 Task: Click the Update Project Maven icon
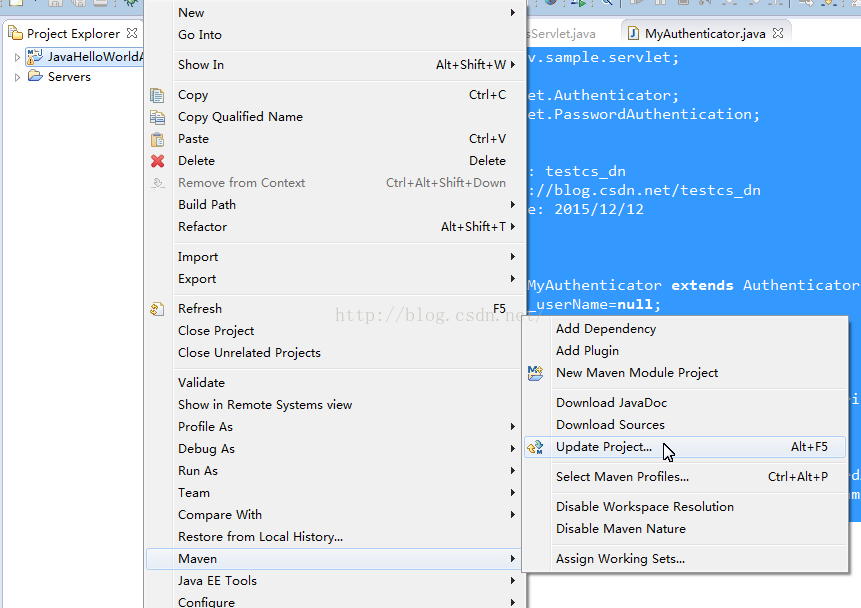(x=535, y=447)
